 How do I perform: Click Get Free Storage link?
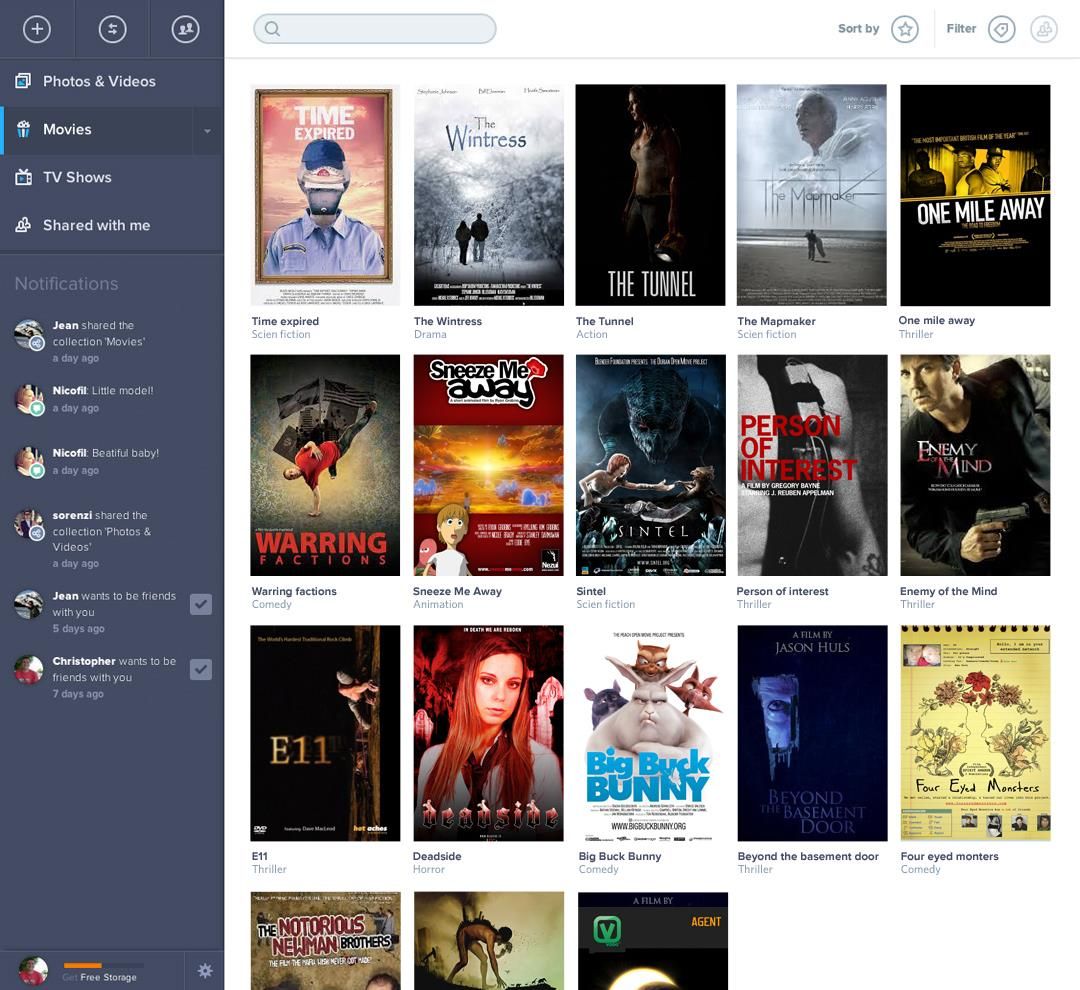99,977
